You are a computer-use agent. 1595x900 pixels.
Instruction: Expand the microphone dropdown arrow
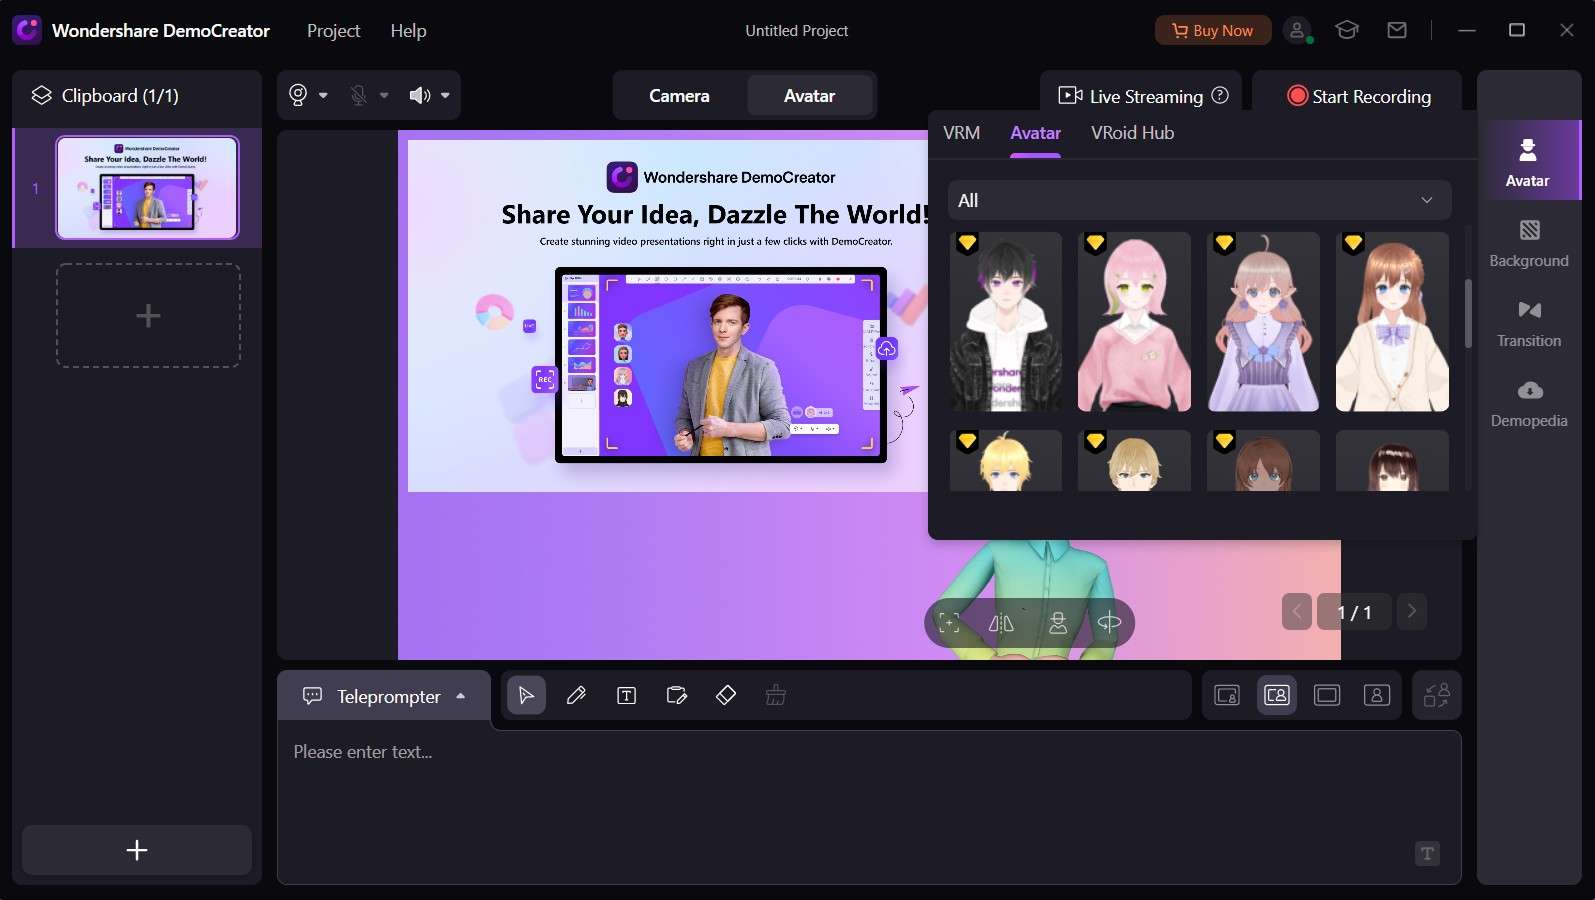(x=384, y=96)
